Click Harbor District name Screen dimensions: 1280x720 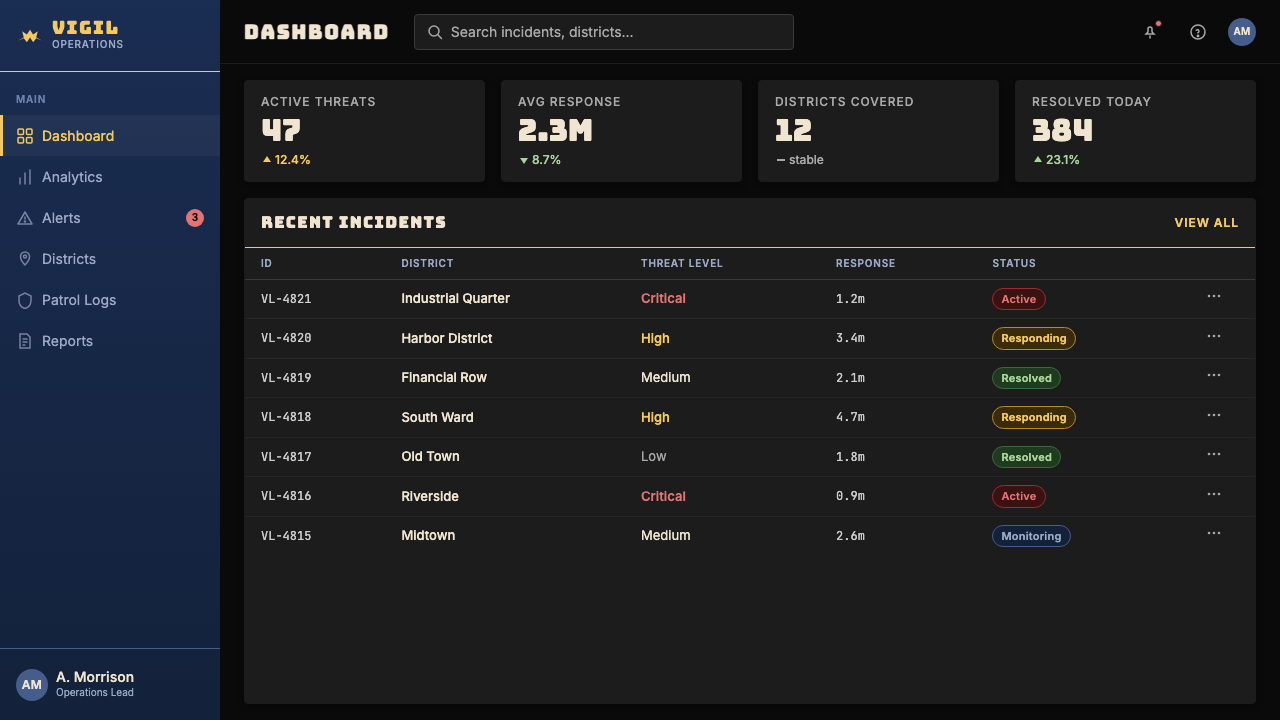(x=447, y=338)
